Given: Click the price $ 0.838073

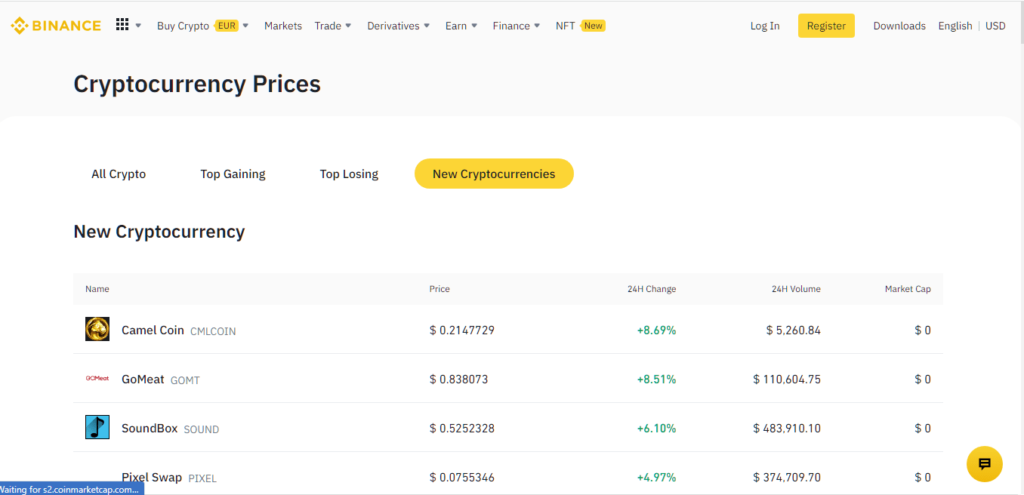Looking at the screenshot, I should [458, 379].
